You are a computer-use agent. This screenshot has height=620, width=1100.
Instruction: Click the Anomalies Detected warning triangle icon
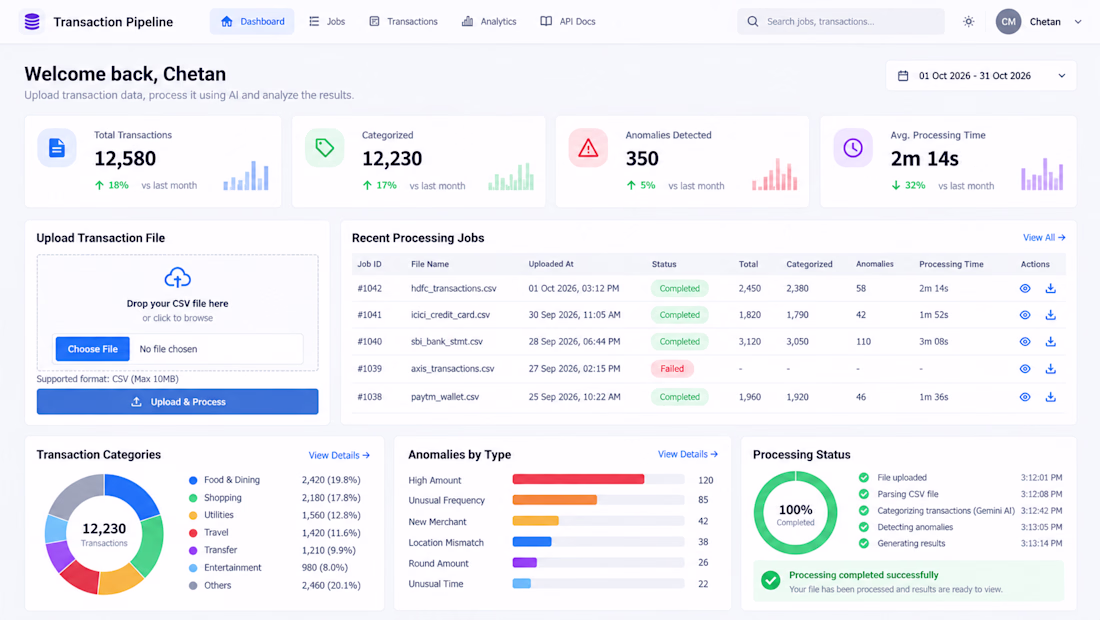click(588, 148)
